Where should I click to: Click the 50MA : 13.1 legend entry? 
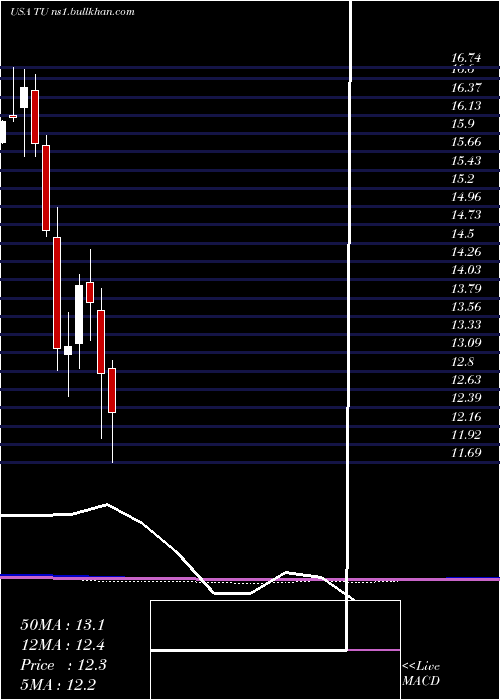pyautogui.click(x=62, y=625)
